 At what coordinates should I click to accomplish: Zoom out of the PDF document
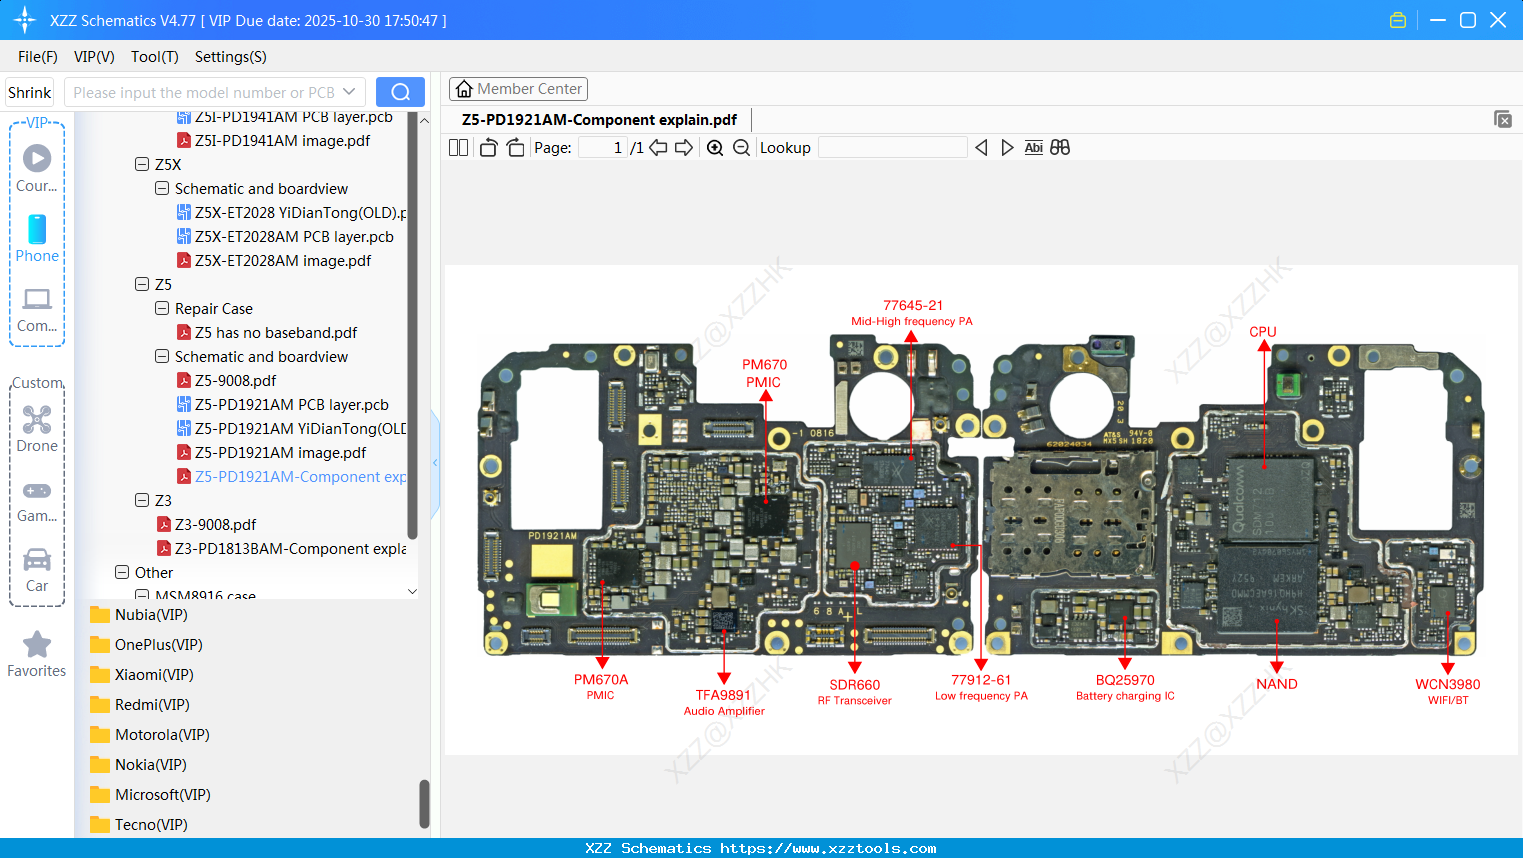(742, 147)
